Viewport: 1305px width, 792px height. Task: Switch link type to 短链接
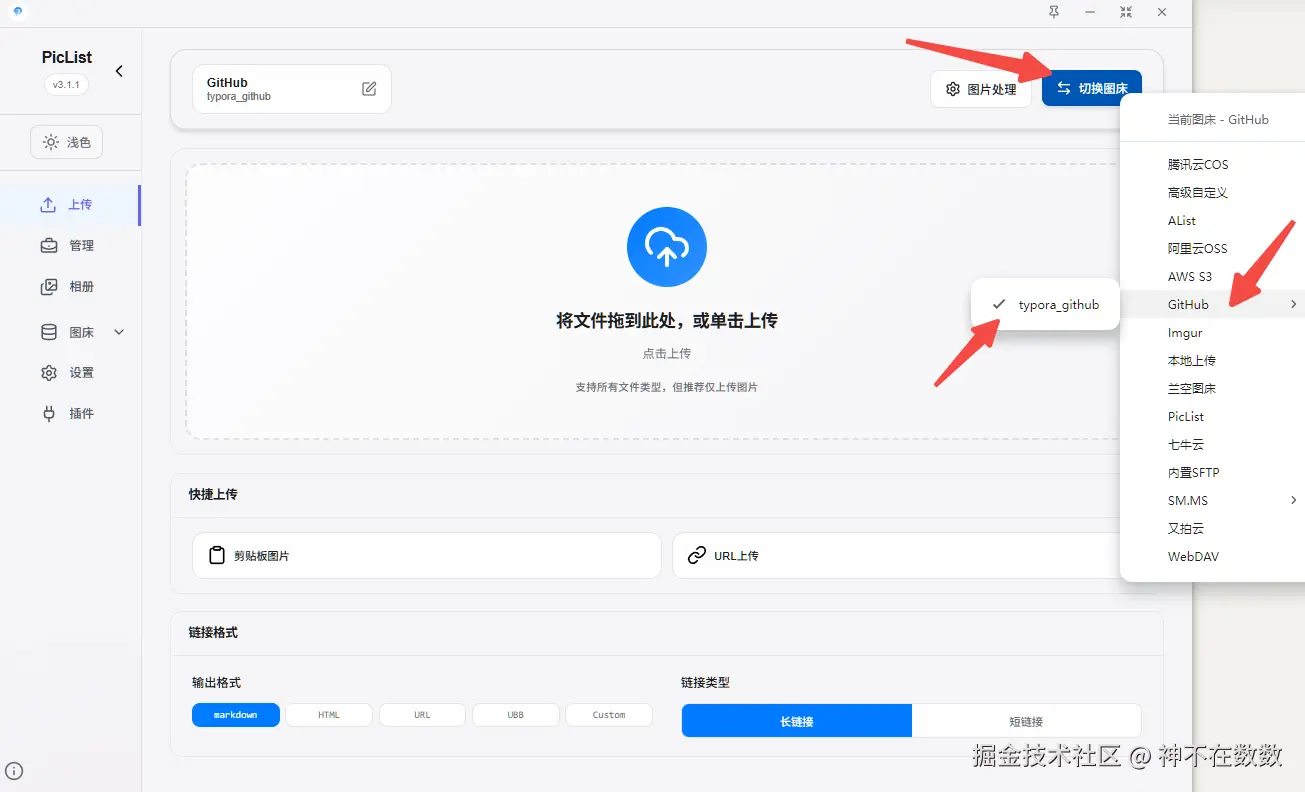(x=1026, y=721)
